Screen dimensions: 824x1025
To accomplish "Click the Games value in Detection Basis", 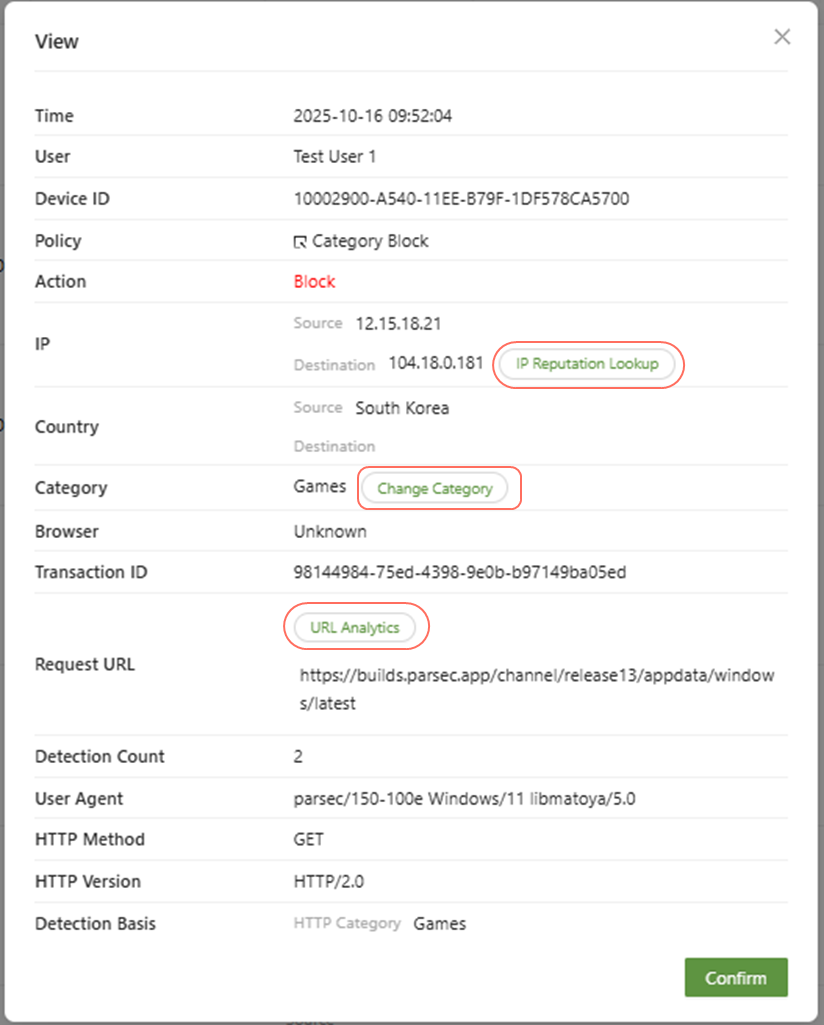I will click(x=440, y=924).
